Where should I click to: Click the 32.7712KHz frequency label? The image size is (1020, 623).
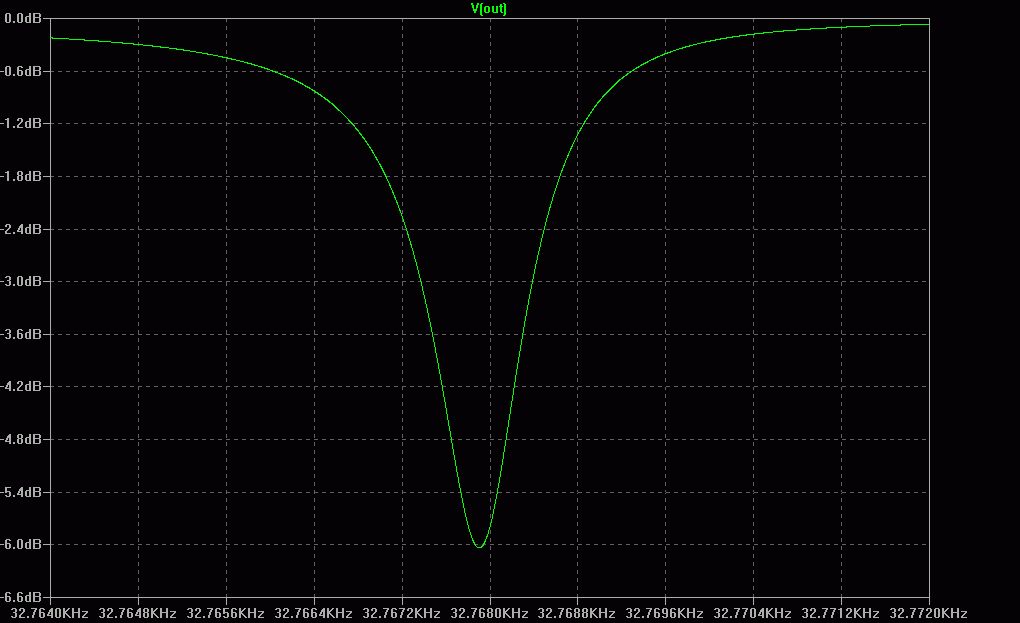[840, 613]
